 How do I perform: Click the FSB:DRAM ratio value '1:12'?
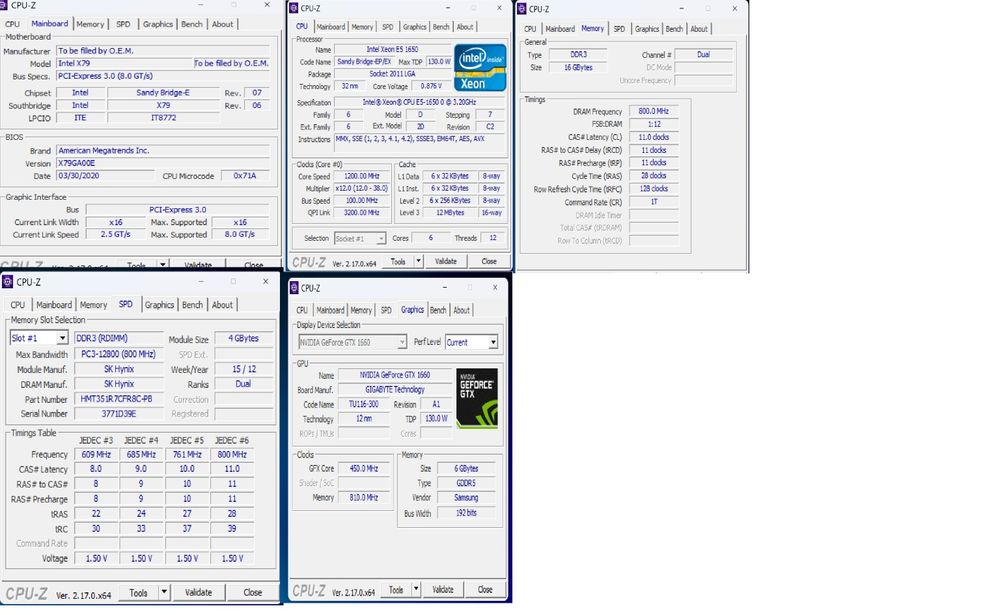click(x=654, y=124)
